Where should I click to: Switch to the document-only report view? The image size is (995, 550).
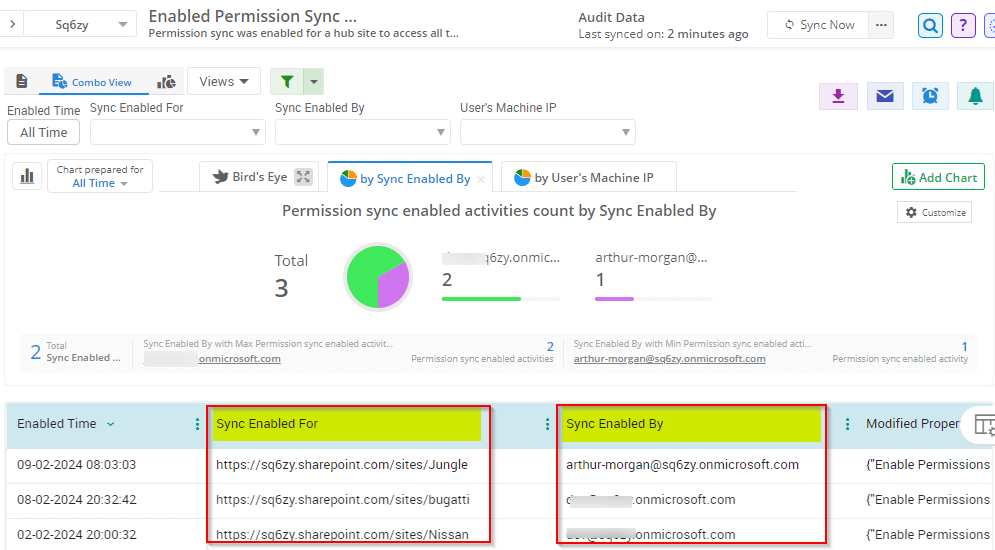point(22,82)
